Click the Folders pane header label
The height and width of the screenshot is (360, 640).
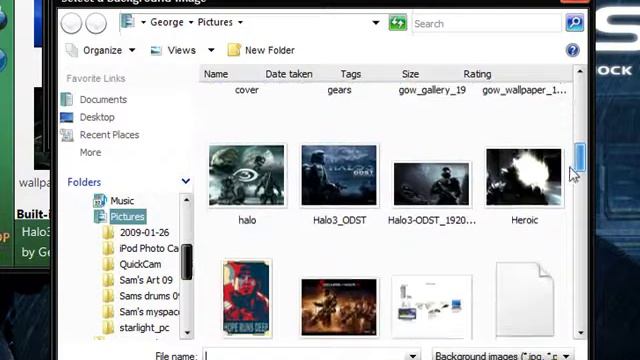[84, 182]
